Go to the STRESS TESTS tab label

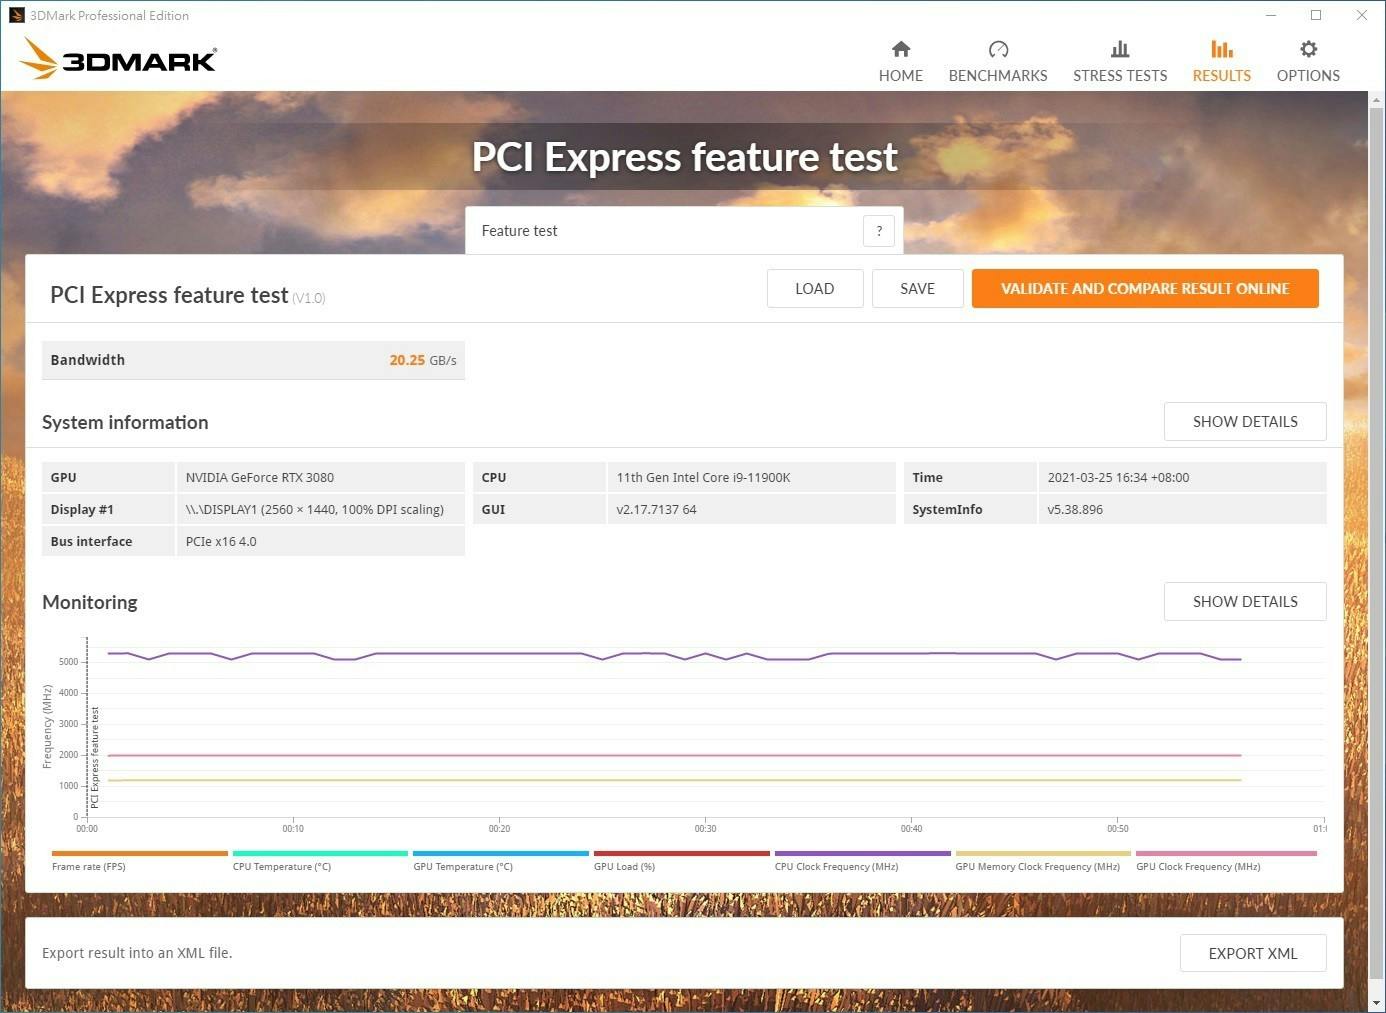pyautogui.click(x=1119, y=76)
